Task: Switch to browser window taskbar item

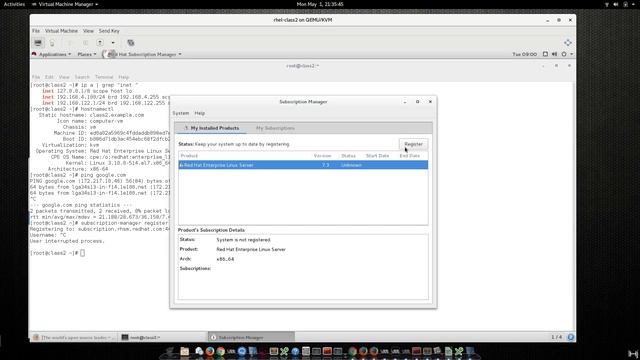Action: (74, 338)
